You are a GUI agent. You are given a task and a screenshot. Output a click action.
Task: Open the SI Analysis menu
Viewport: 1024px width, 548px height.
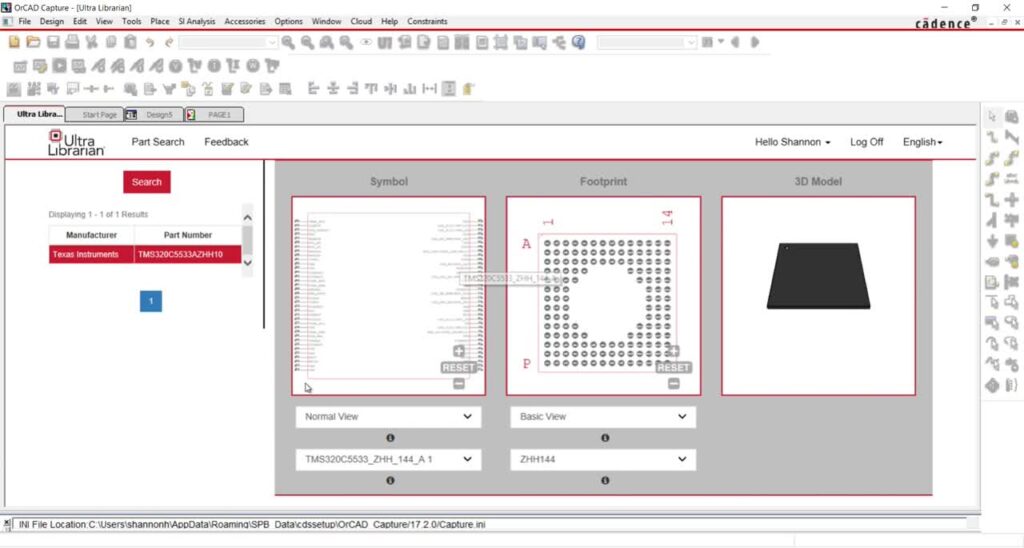197,22
